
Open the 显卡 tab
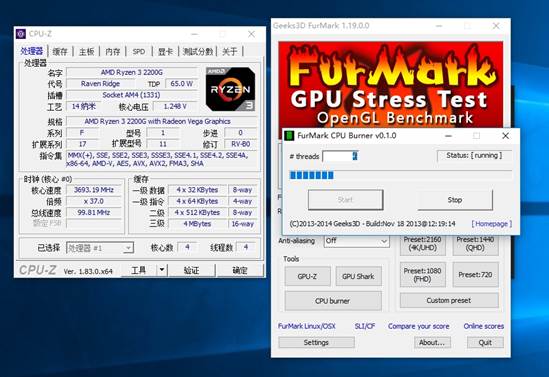click(x=165, y=51)
